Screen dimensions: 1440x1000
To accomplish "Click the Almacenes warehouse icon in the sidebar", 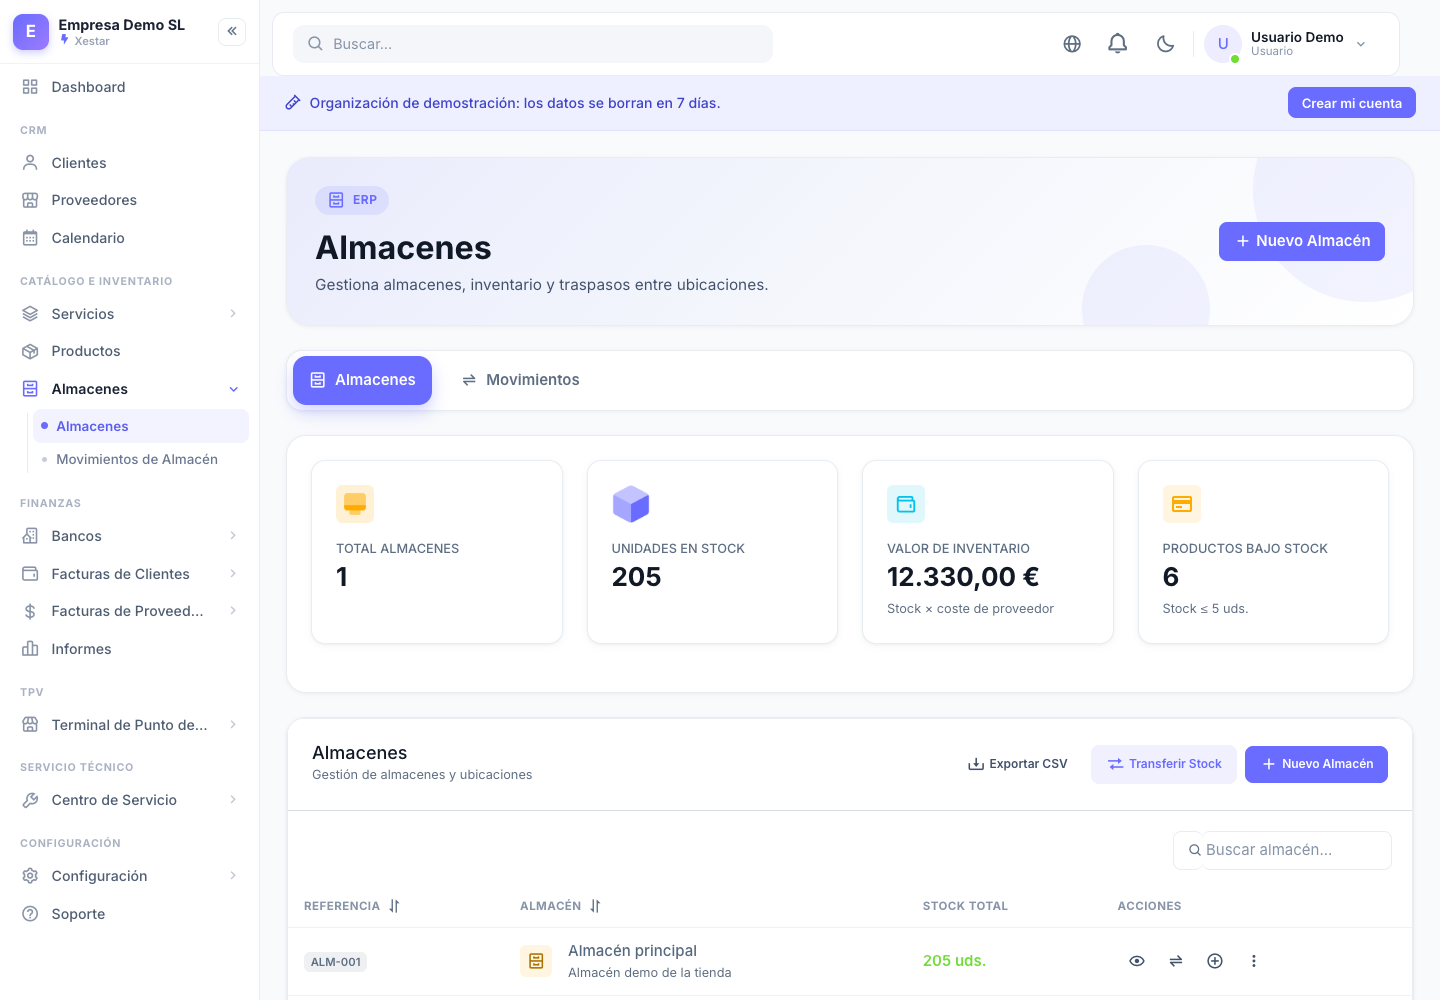I will coord(30,389).
